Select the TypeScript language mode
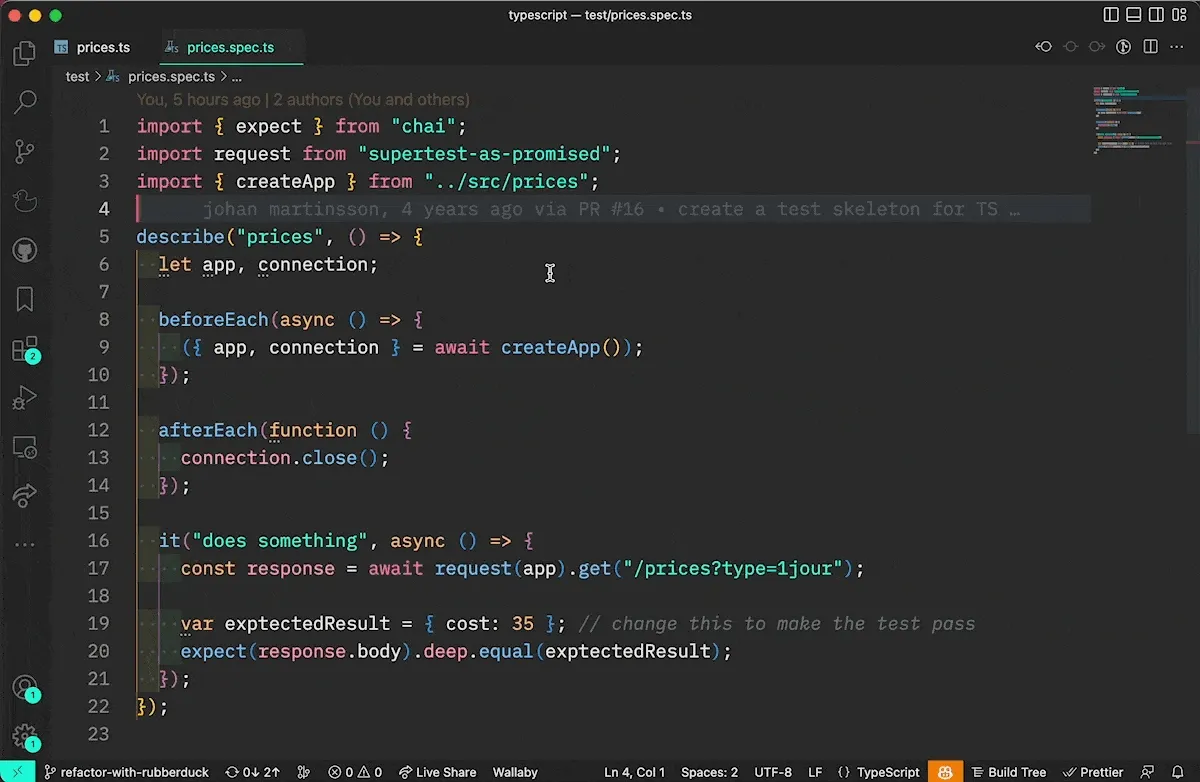The width and height of the screenshot is (1200, 782). pos(888,772)
